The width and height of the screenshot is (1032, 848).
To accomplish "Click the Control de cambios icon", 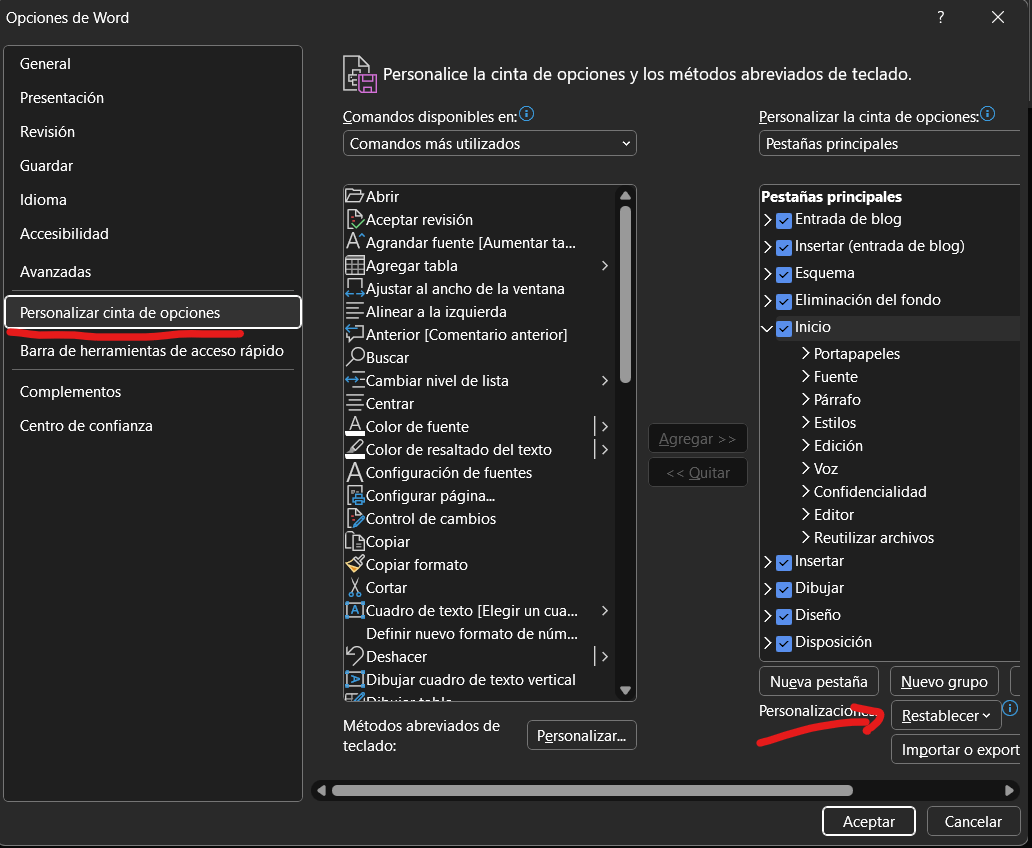I will click(354, 518).
